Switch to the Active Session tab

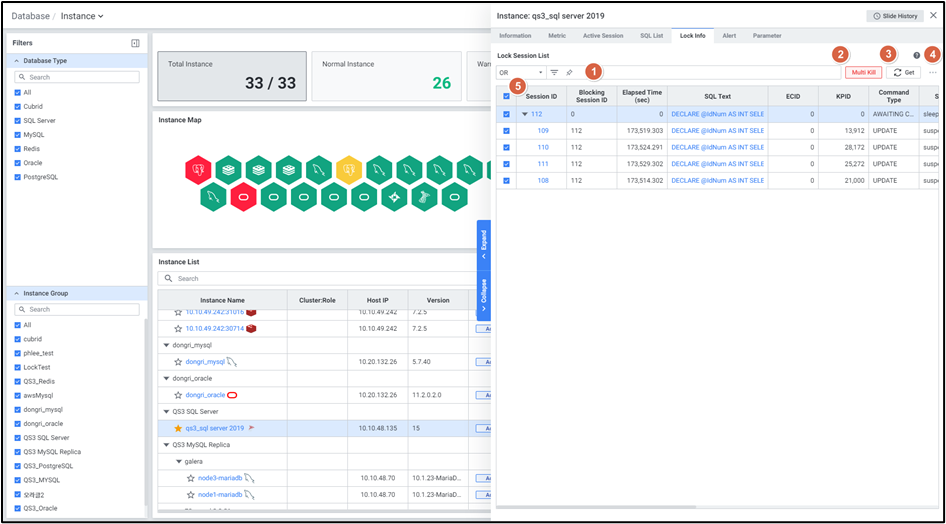click(x=602, y=35)
